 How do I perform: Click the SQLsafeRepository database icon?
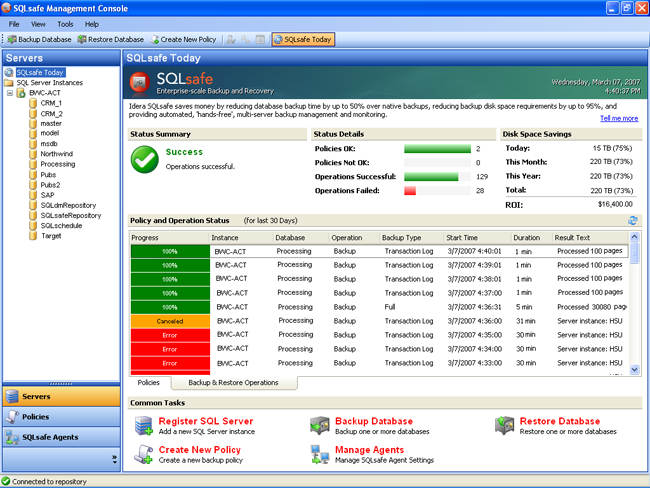33,215
